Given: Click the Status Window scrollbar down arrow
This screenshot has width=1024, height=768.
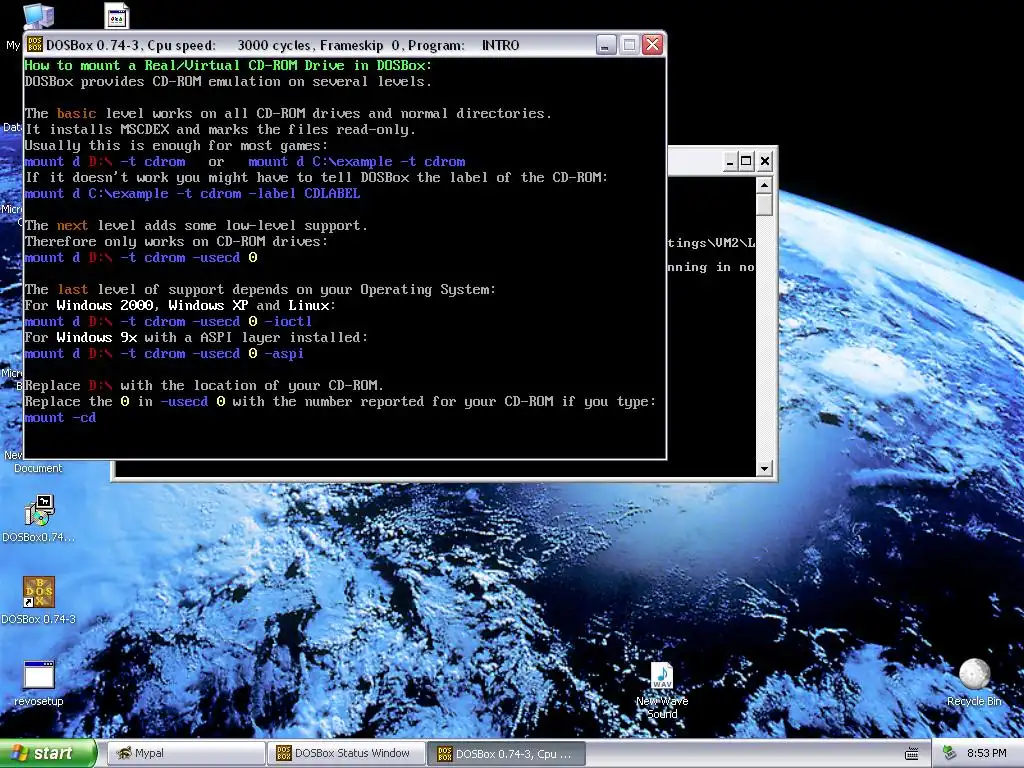Looking at the screenshot, I should [764, 468].
